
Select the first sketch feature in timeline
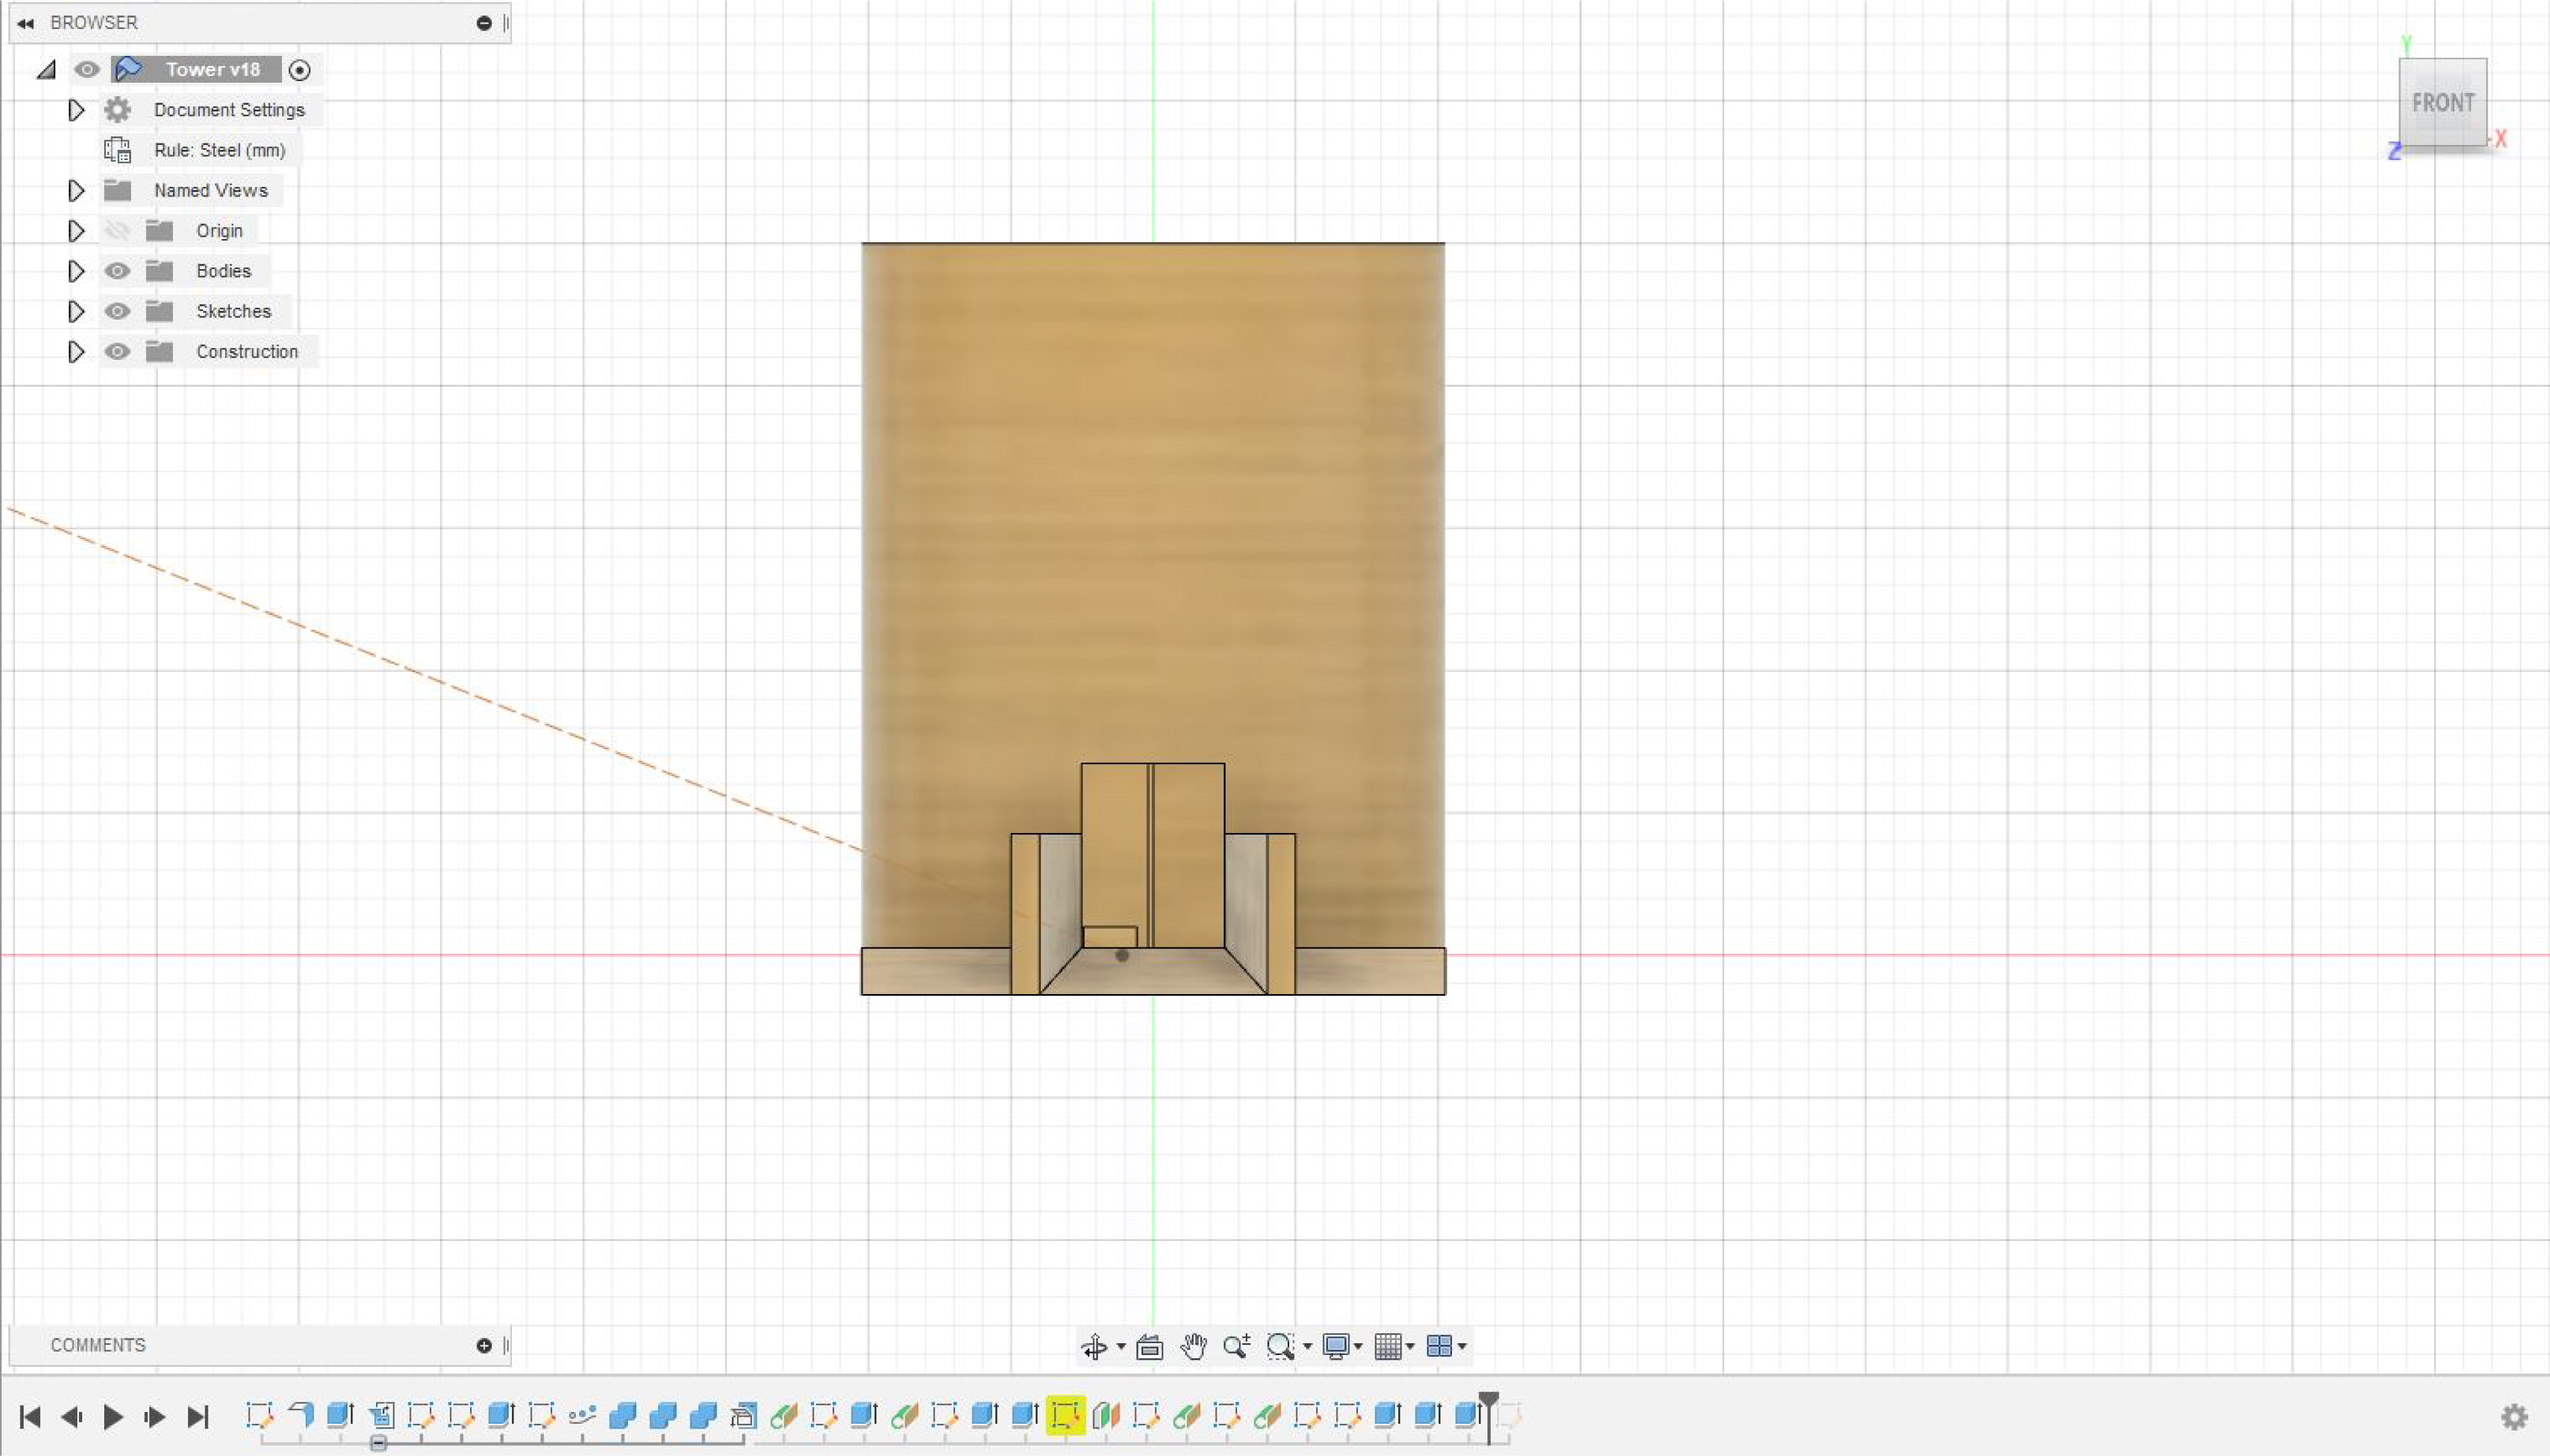pos(259,1415)
